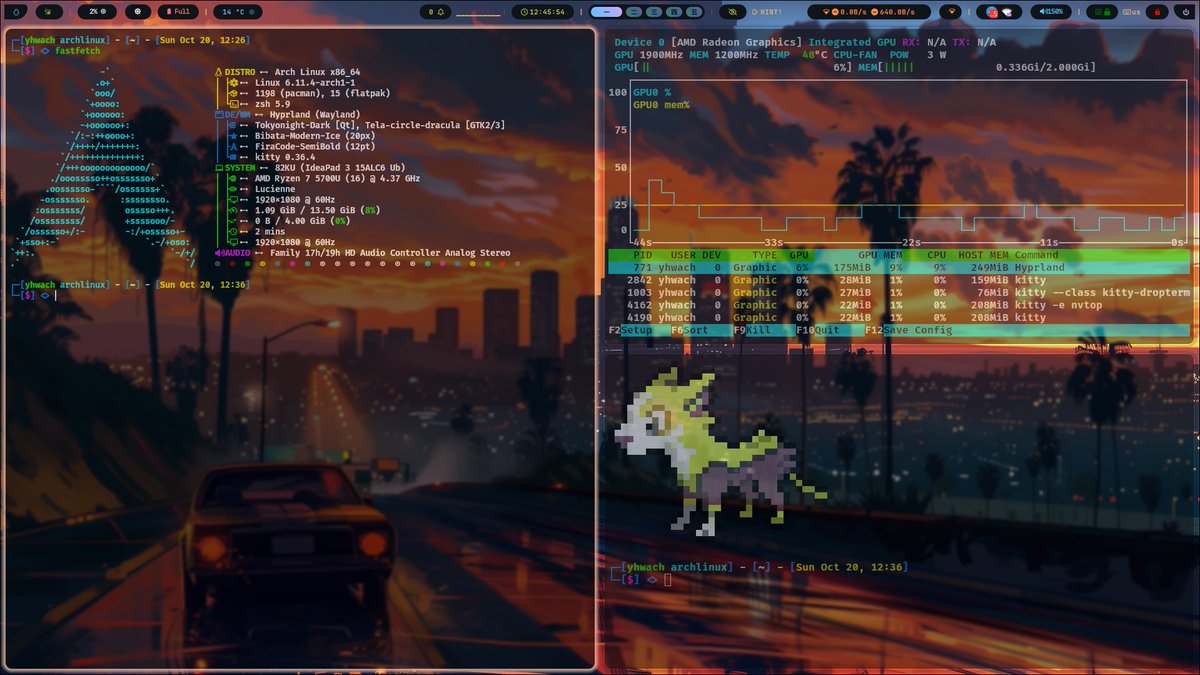
Task: Toggle the crossed-out eye idle inhibitor
Action: [x=732, y=11]
